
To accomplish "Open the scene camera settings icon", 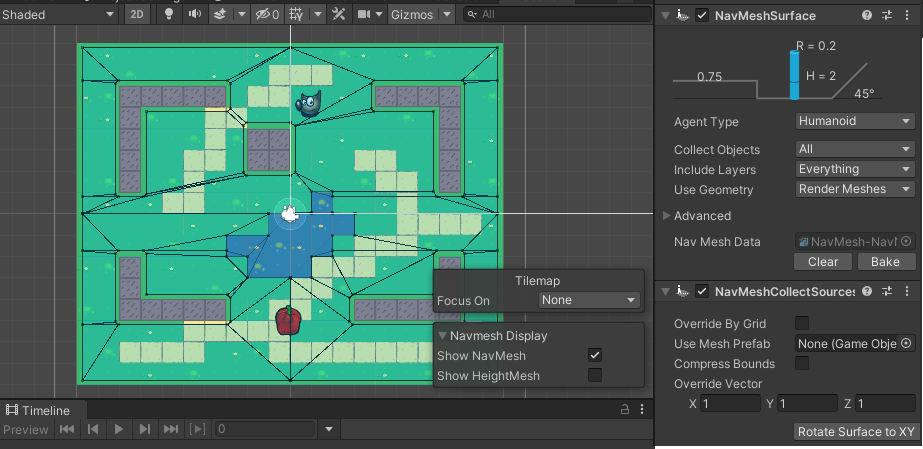I will (365, 15).
